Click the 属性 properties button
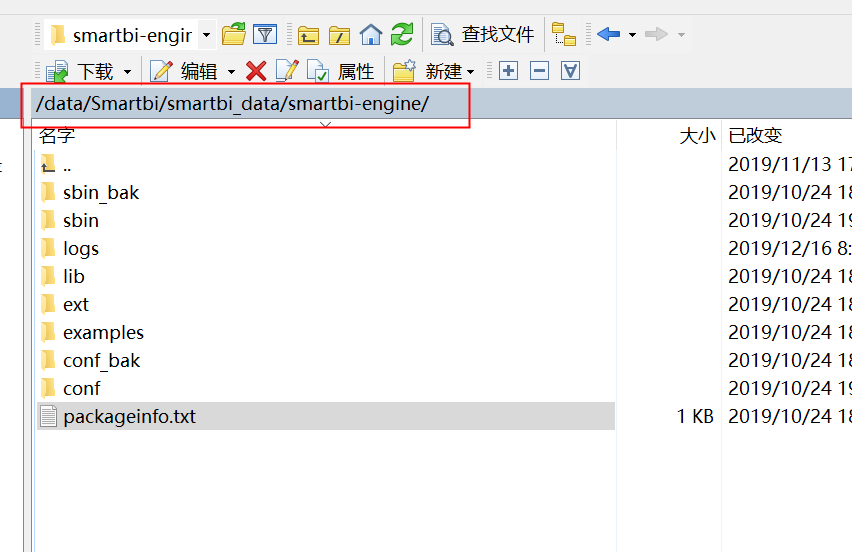Viewport: 852px width, 552px height. point(341,71)
